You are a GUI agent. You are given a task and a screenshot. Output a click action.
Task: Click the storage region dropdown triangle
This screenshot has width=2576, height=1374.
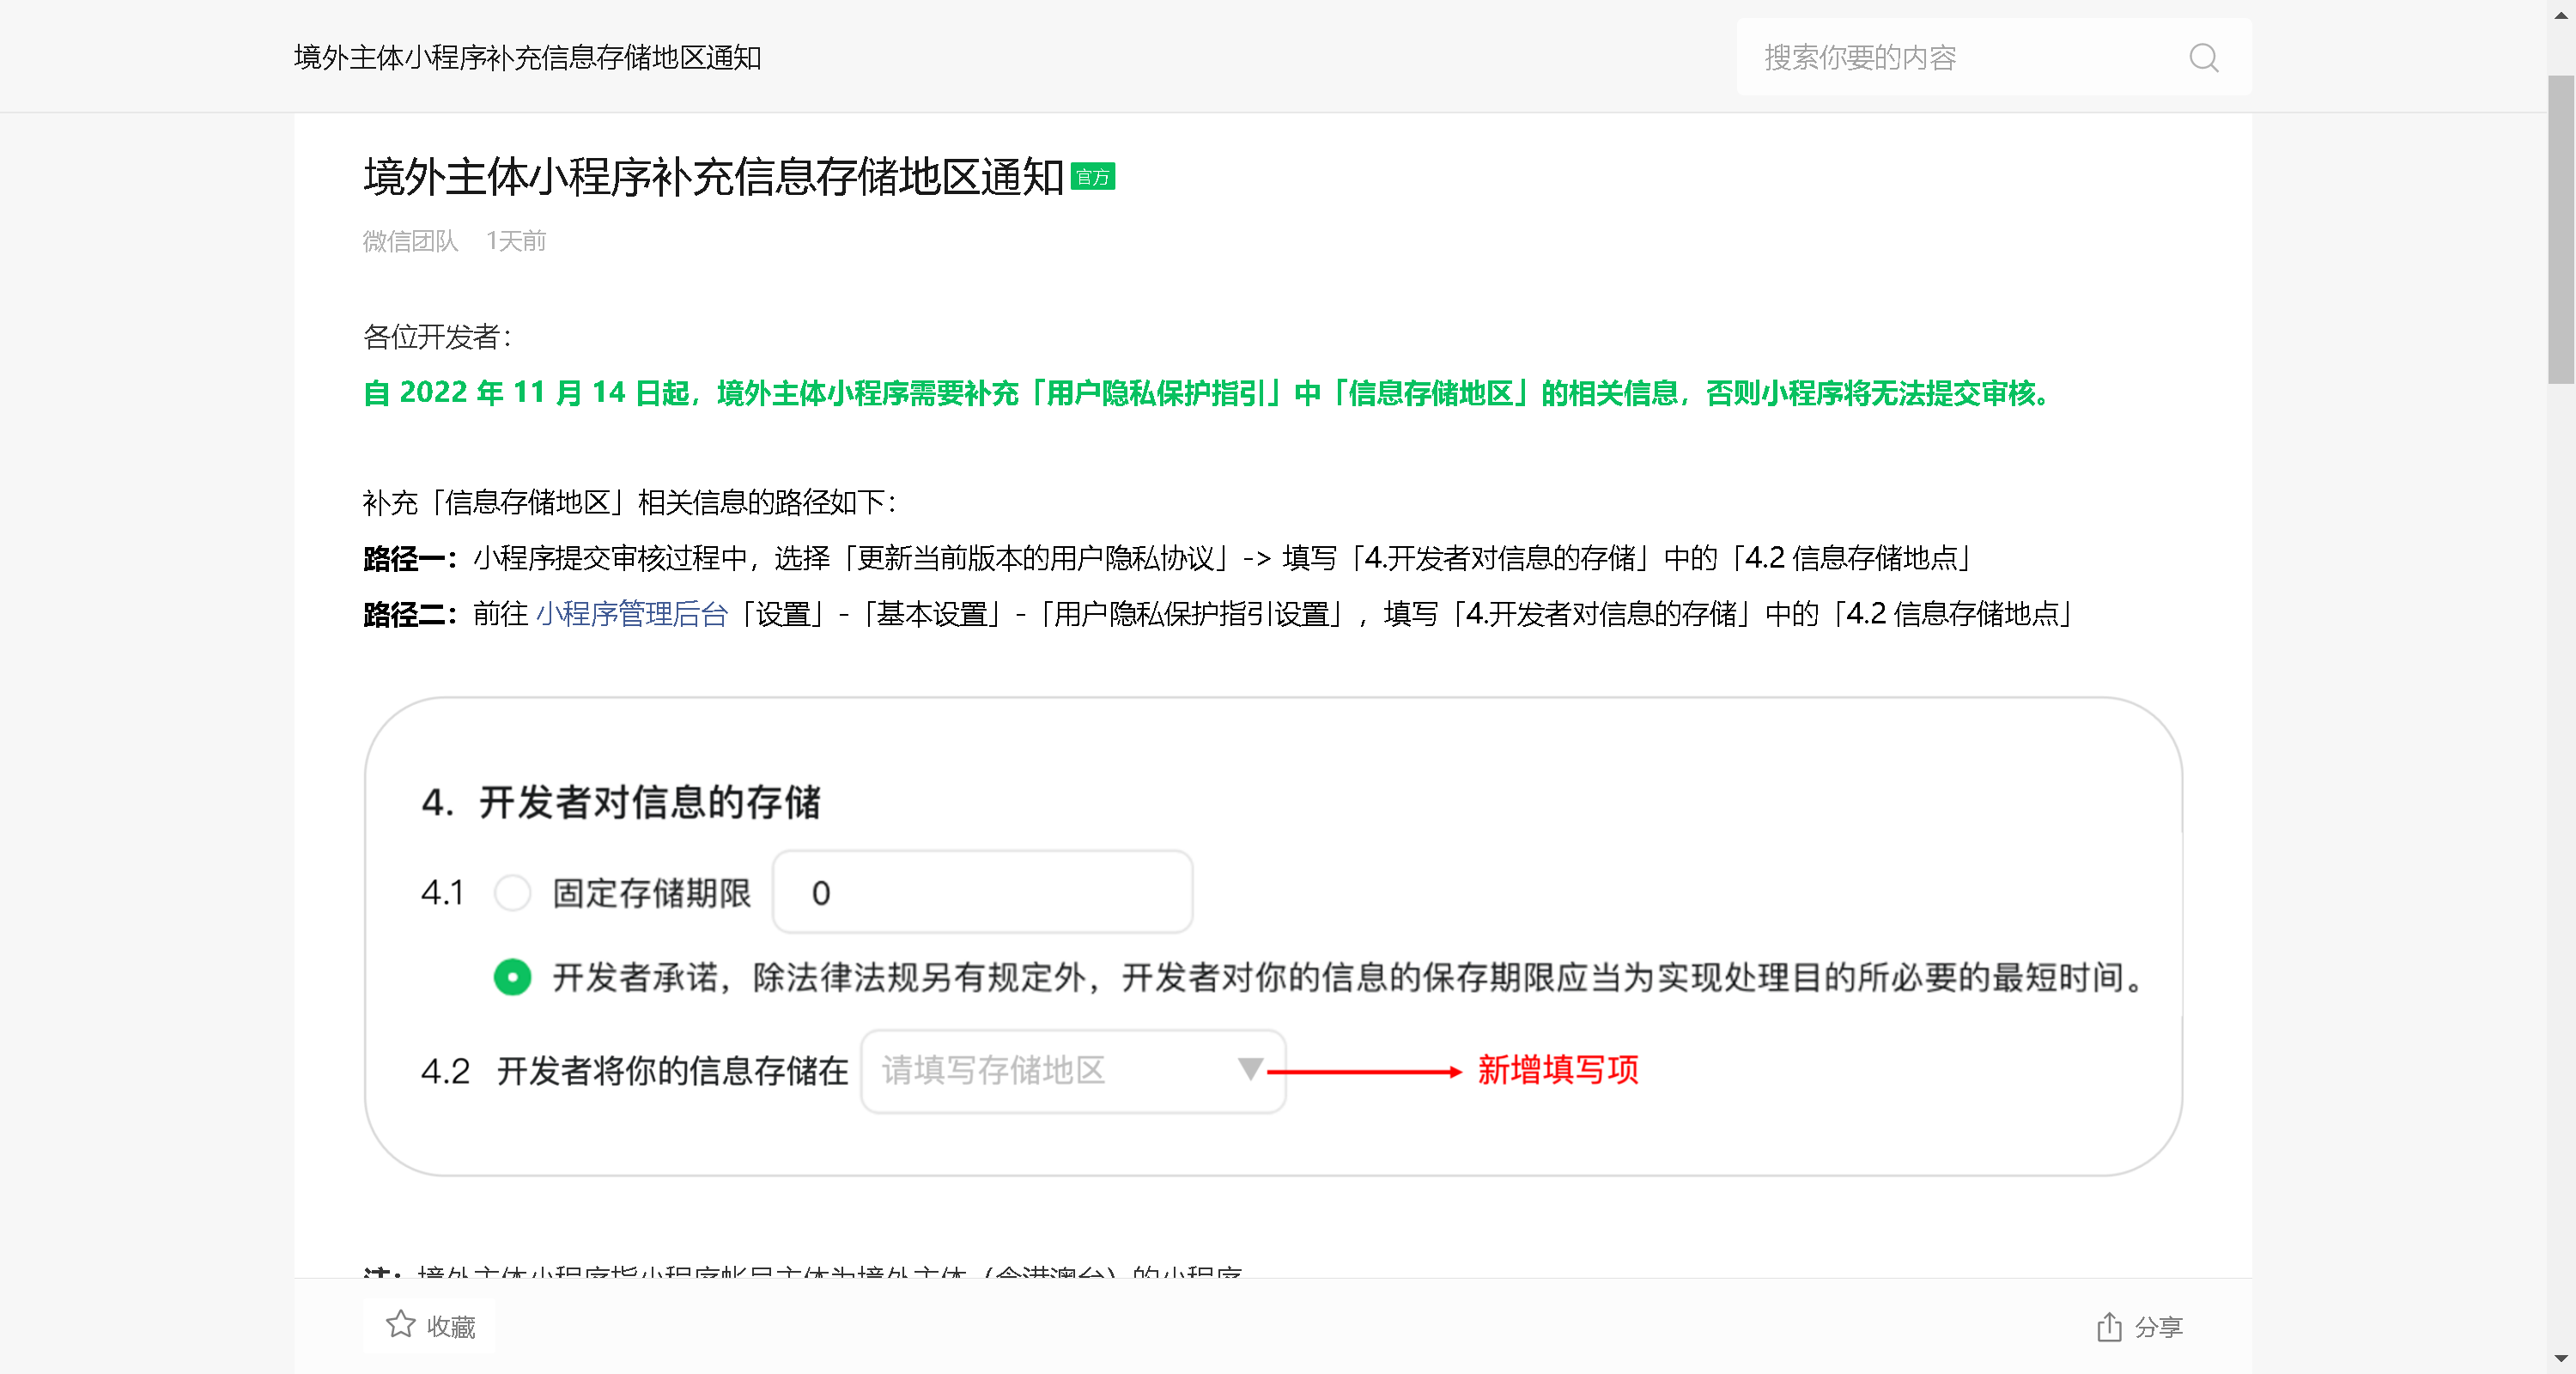click(x=1249, y=1069)
